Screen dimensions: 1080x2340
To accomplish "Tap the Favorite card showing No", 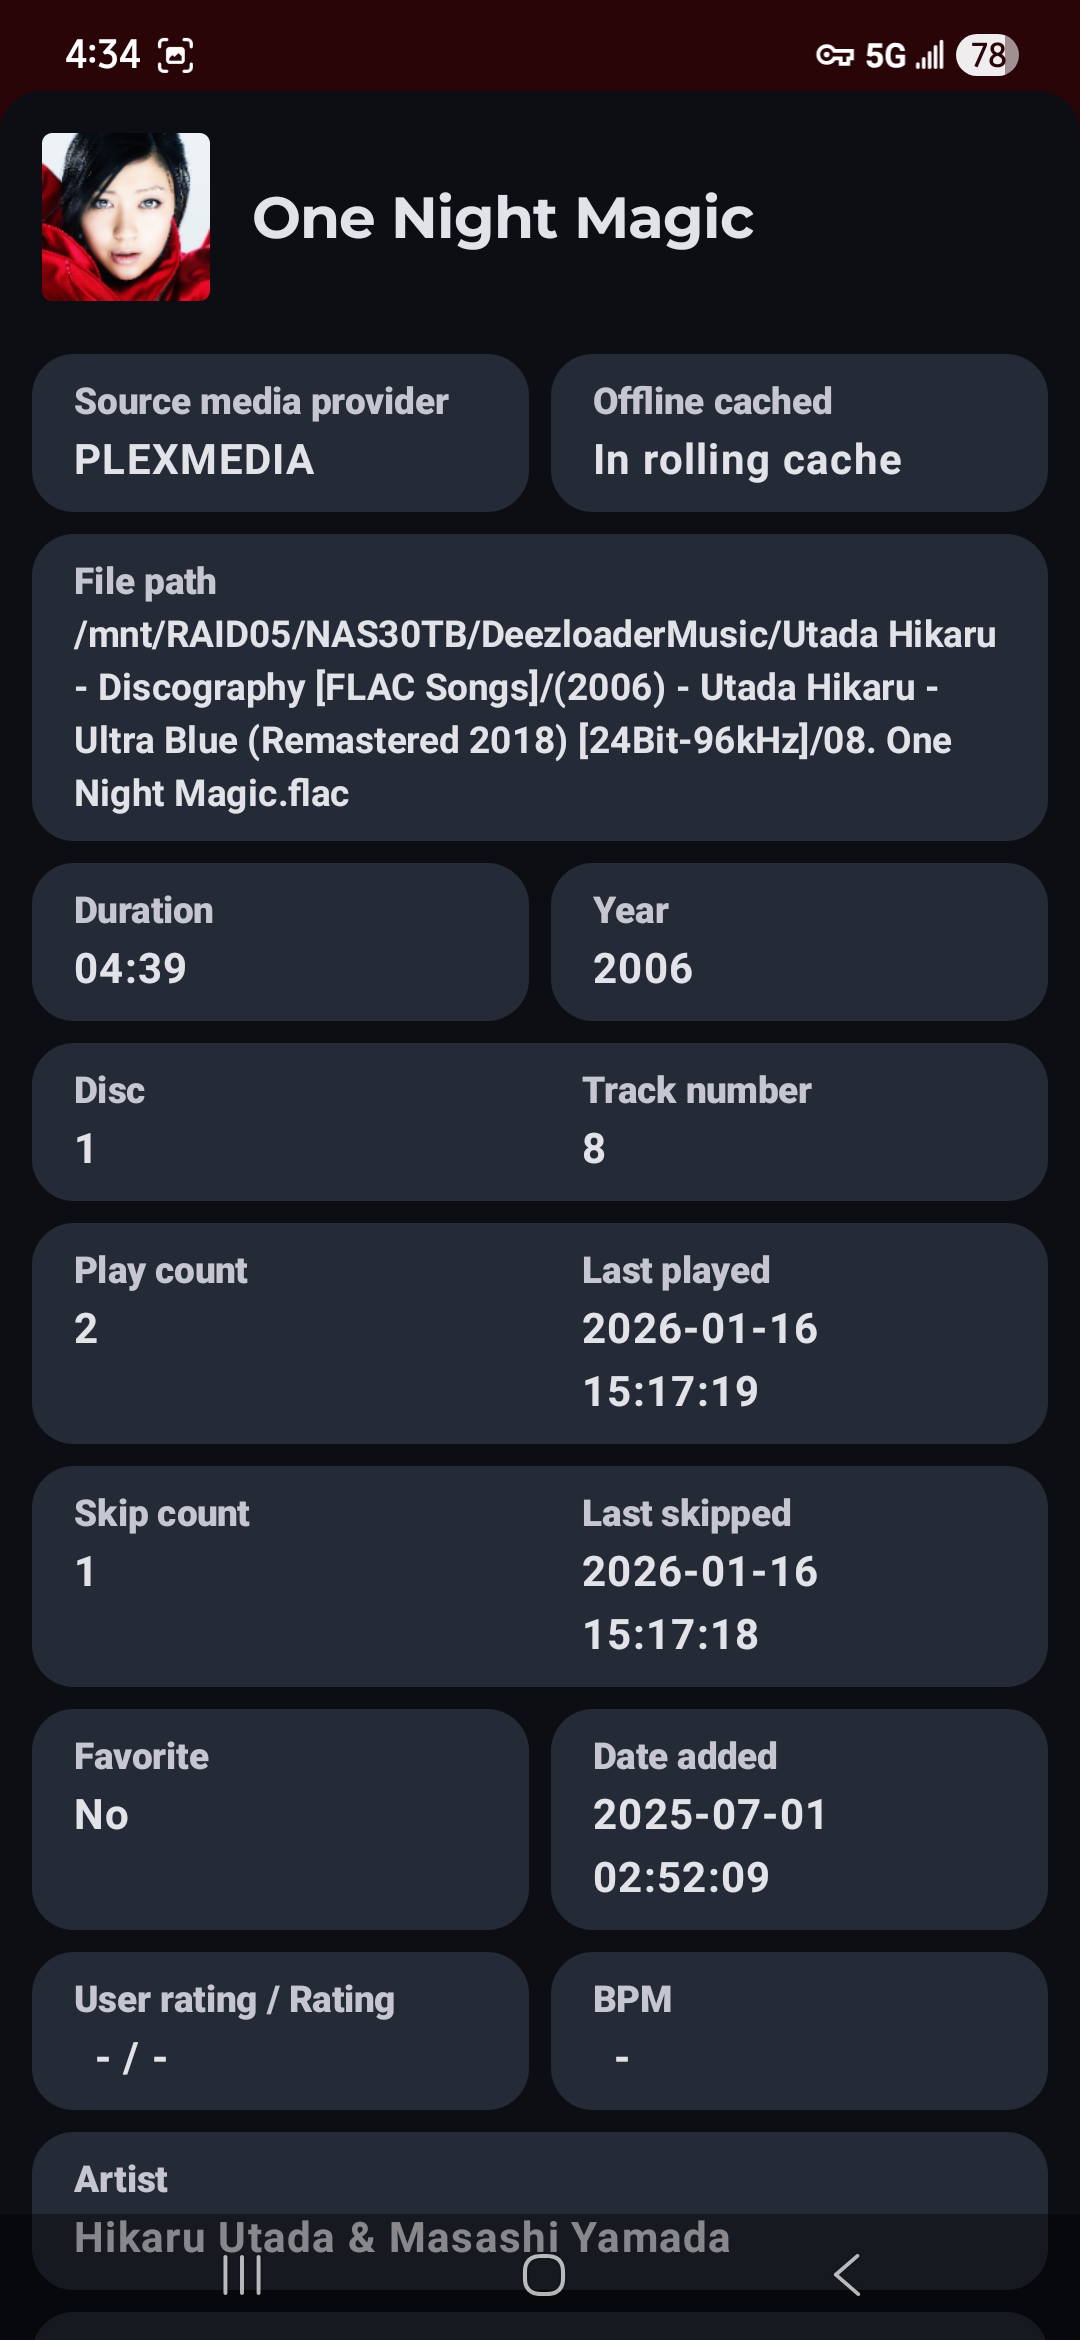I will (x=280, y=1818).
